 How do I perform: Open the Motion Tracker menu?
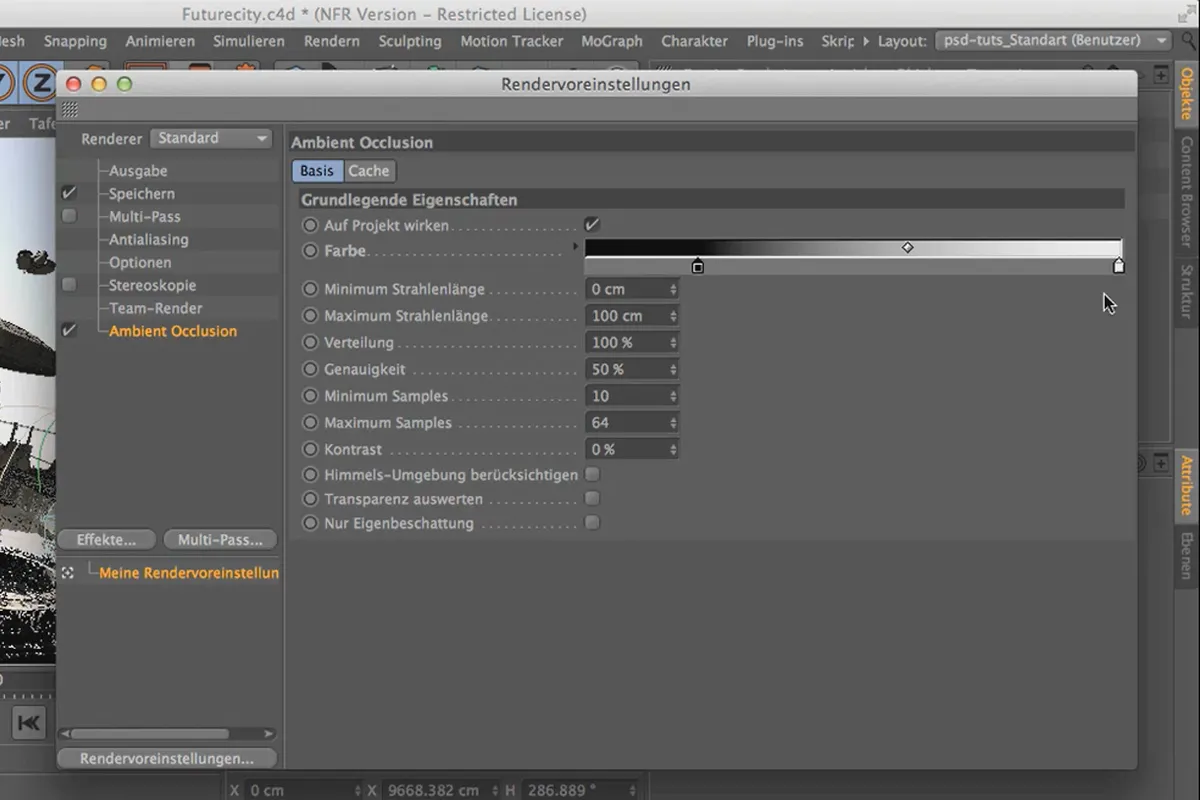pos(511,41)
